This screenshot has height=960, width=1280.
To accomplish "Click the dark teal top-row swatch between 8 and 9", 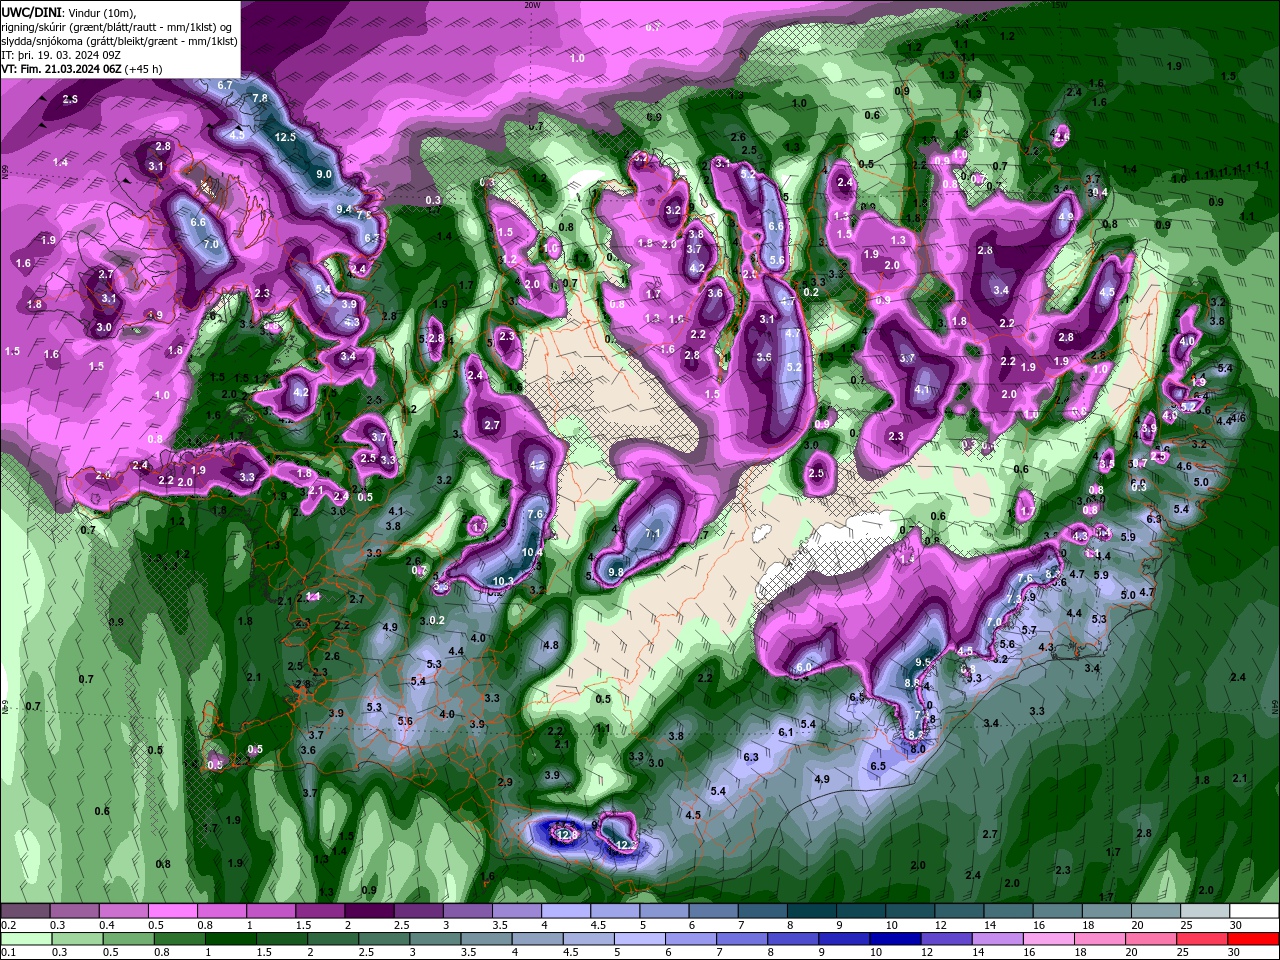I will 812,911.
